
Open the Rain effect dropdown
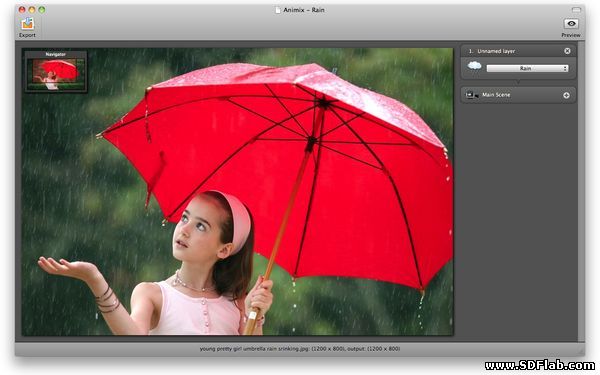pos(527,68)
